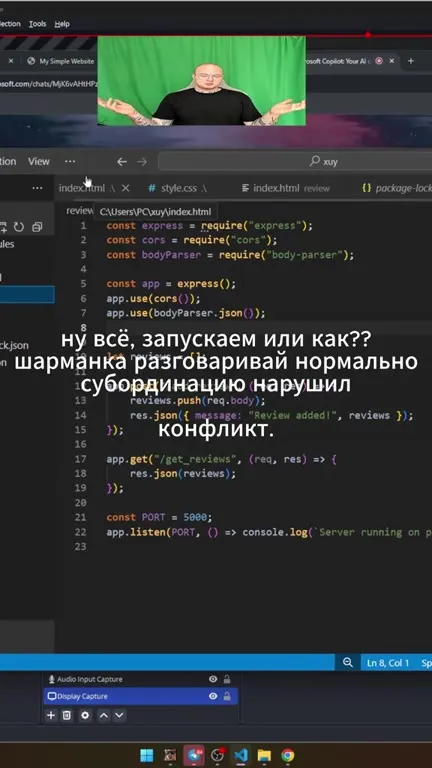Open the menu bar overflow ellipsis

(x=70, y=162)
